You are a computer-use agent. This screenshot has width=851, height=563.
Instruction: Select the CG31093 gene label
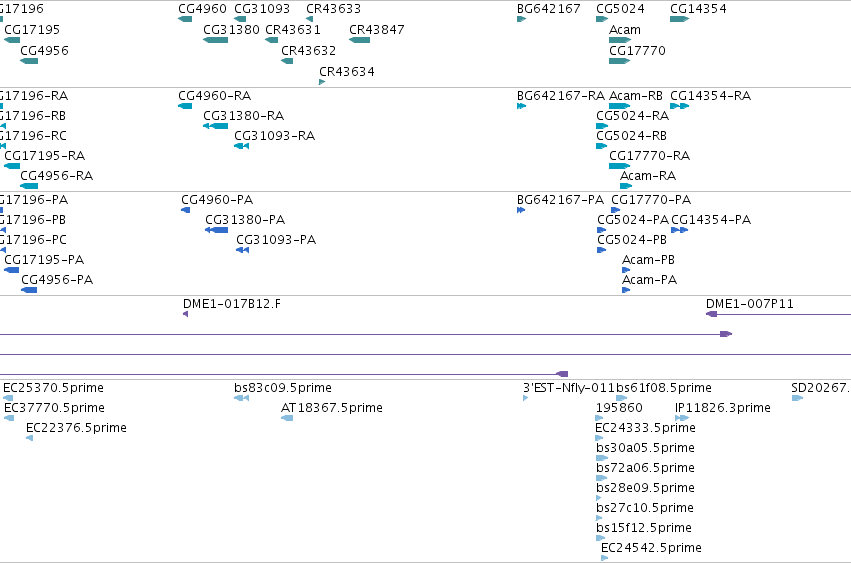[262, 9]
